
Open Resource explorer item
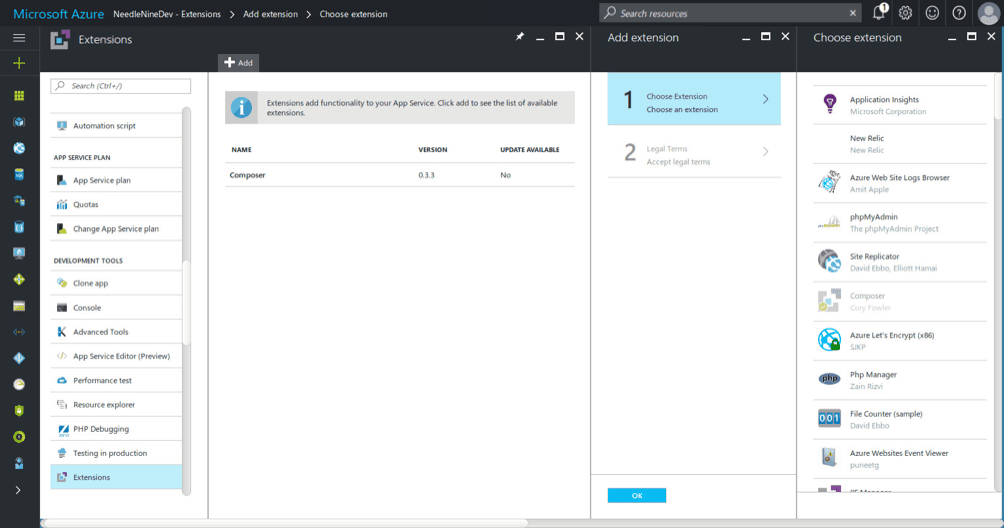pyautogui.click(x=116, y=404)
